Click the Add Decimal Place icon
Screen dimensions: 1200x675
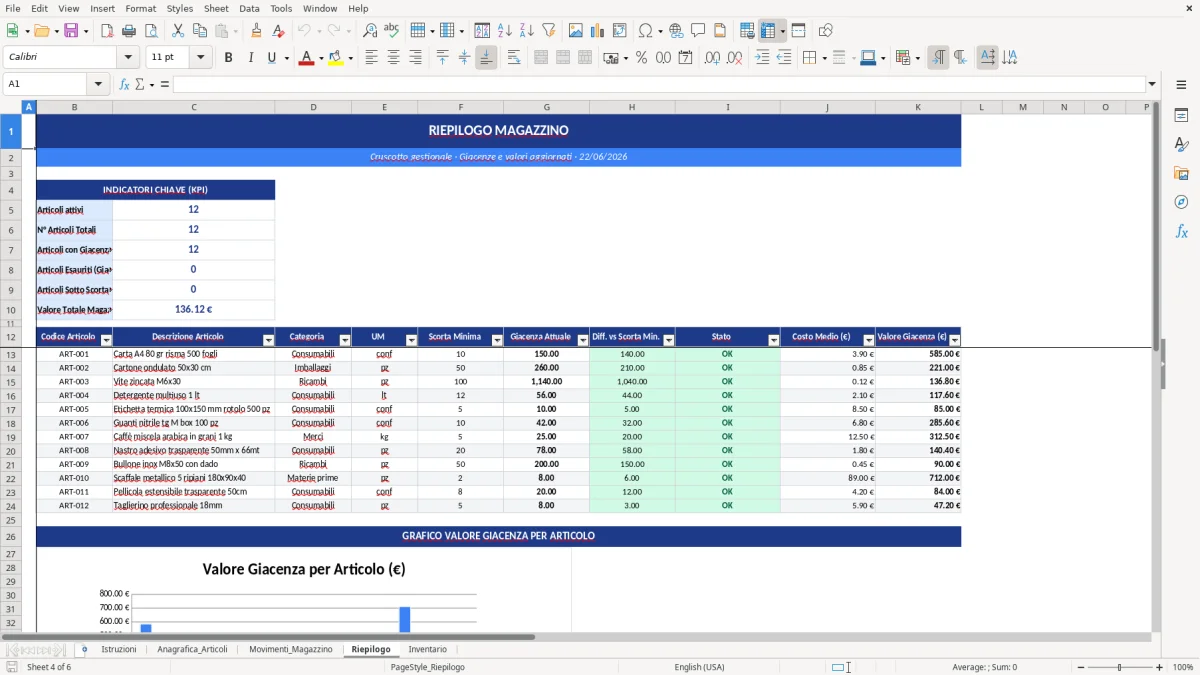pyautogui.click(x=713, y=58)
